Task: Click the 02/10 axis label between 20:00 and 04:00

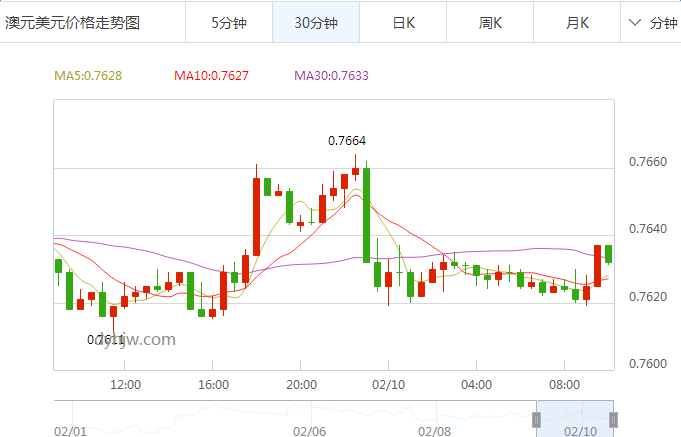Action: coord(388,385)
